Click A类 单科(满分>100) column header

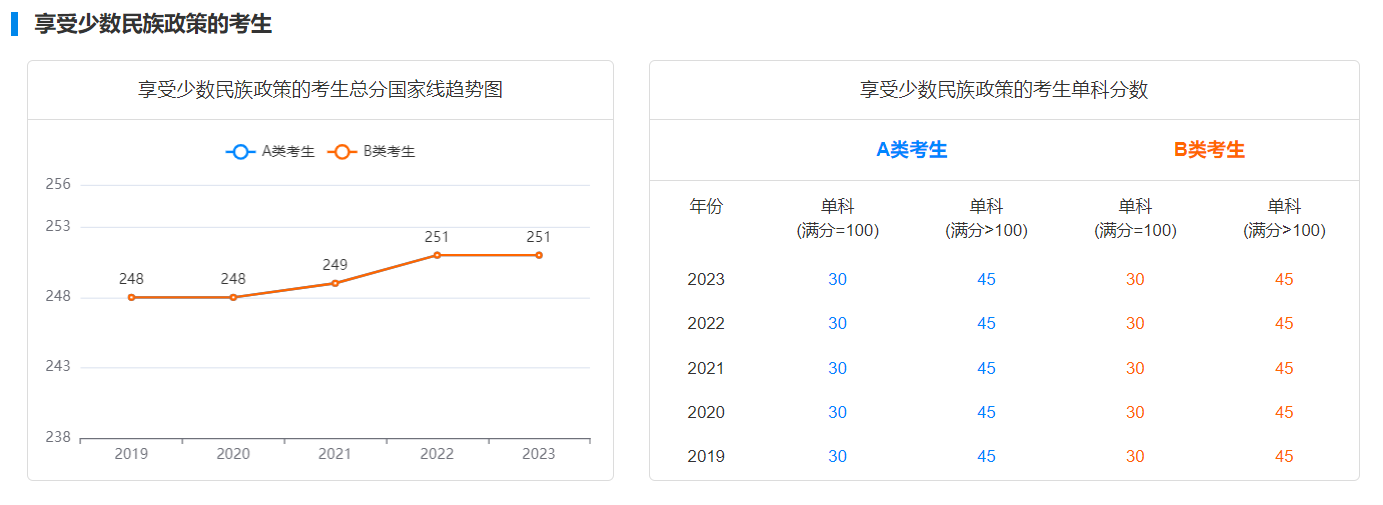[x=987, y=219]
